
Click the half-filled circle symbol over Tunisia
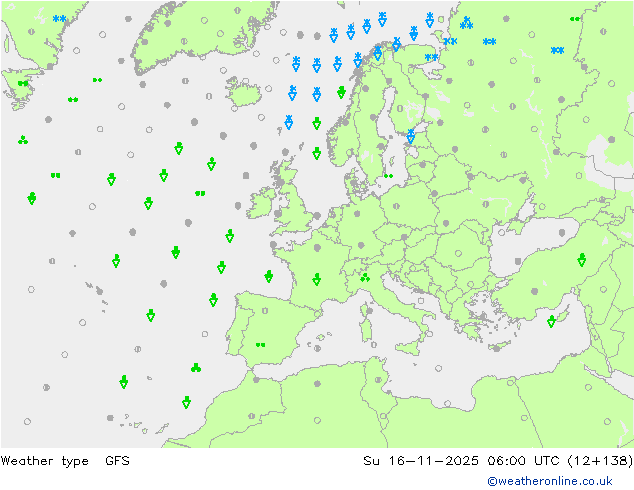point(378,380)
